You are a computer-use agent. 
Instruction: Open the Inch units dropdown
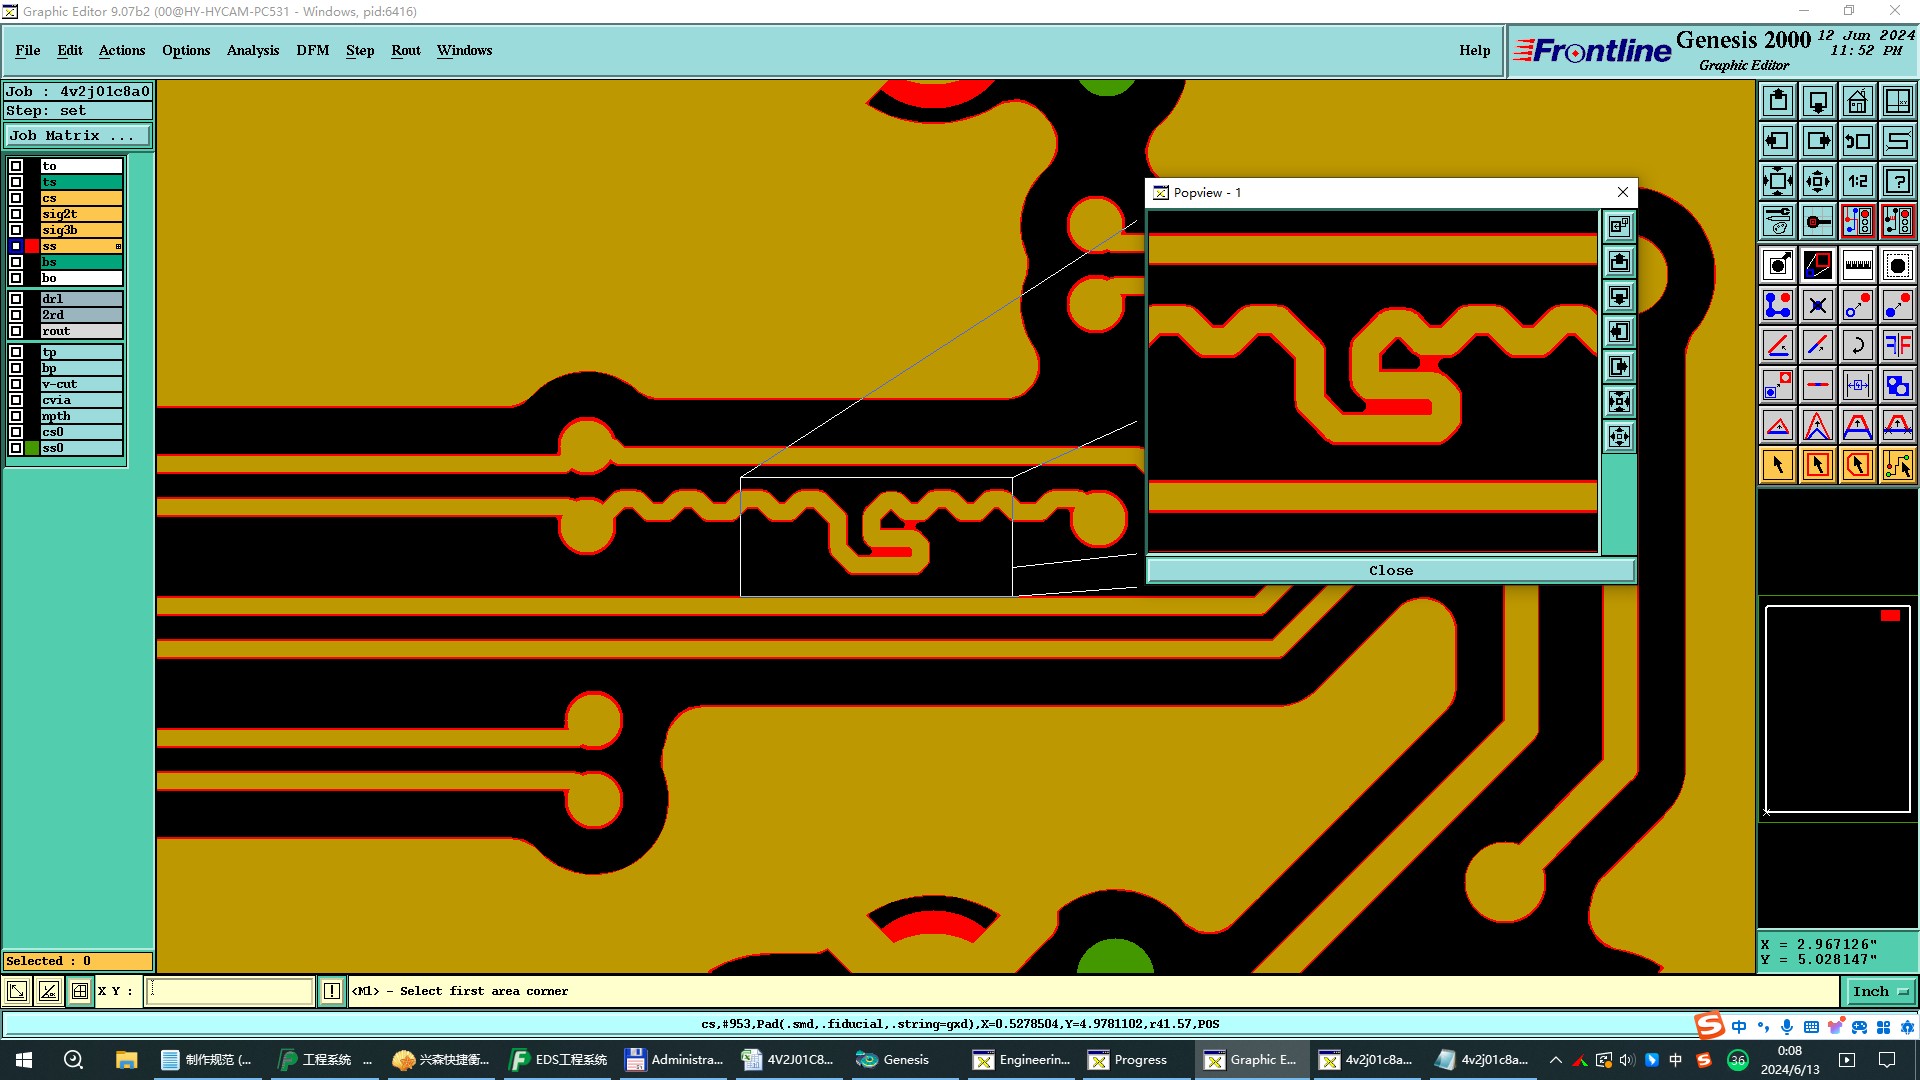coord(1880,991)
